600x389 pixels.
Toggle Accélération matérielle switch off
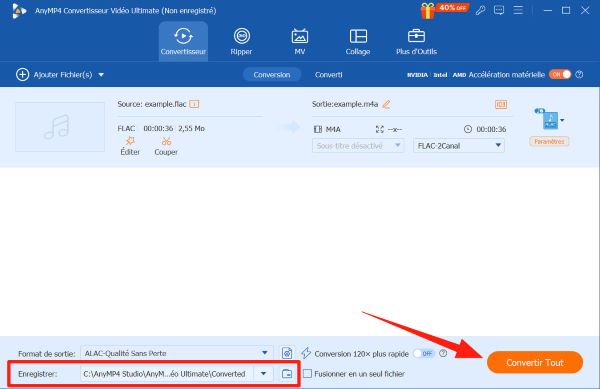click(x=560, y=75)
